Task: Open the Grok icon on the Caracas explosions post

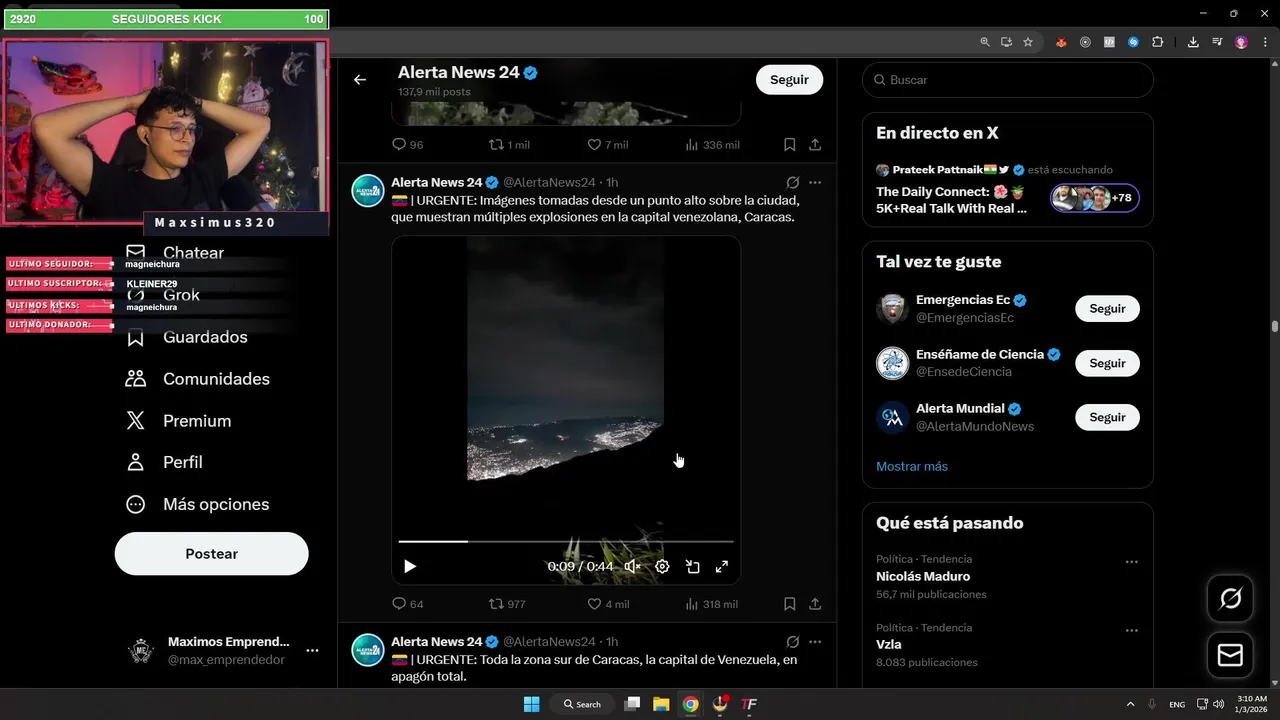Action: (x=792, y=183)
